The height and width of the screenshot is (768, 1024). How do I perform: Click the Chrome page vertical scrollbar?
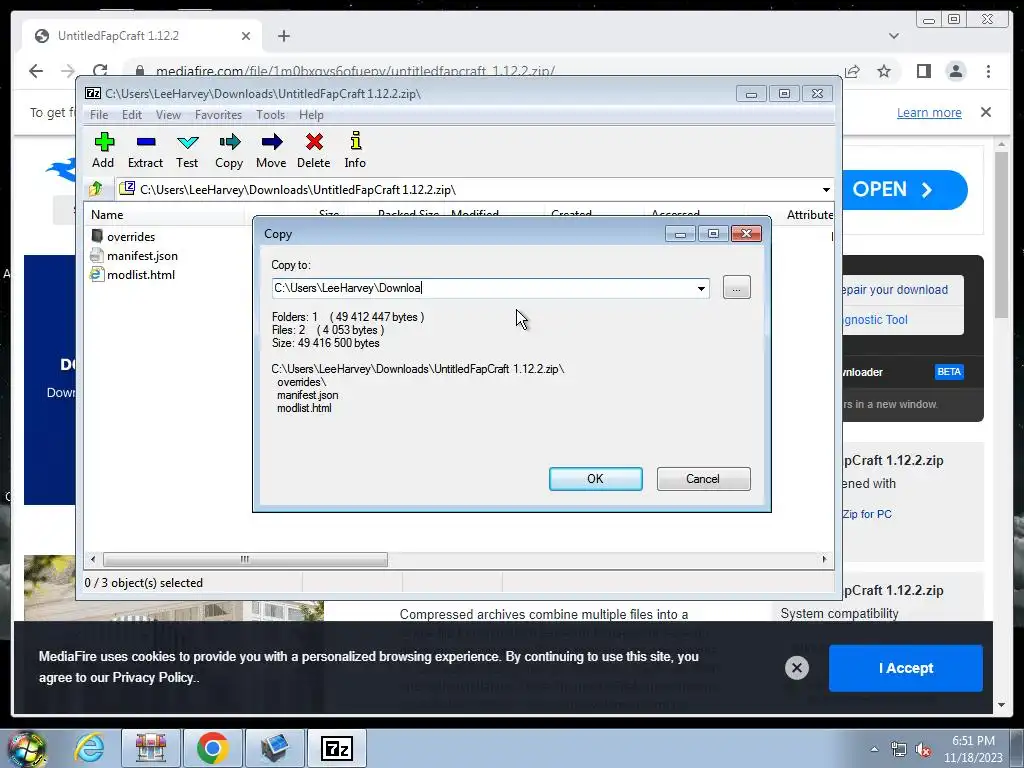coord(1002,235)
